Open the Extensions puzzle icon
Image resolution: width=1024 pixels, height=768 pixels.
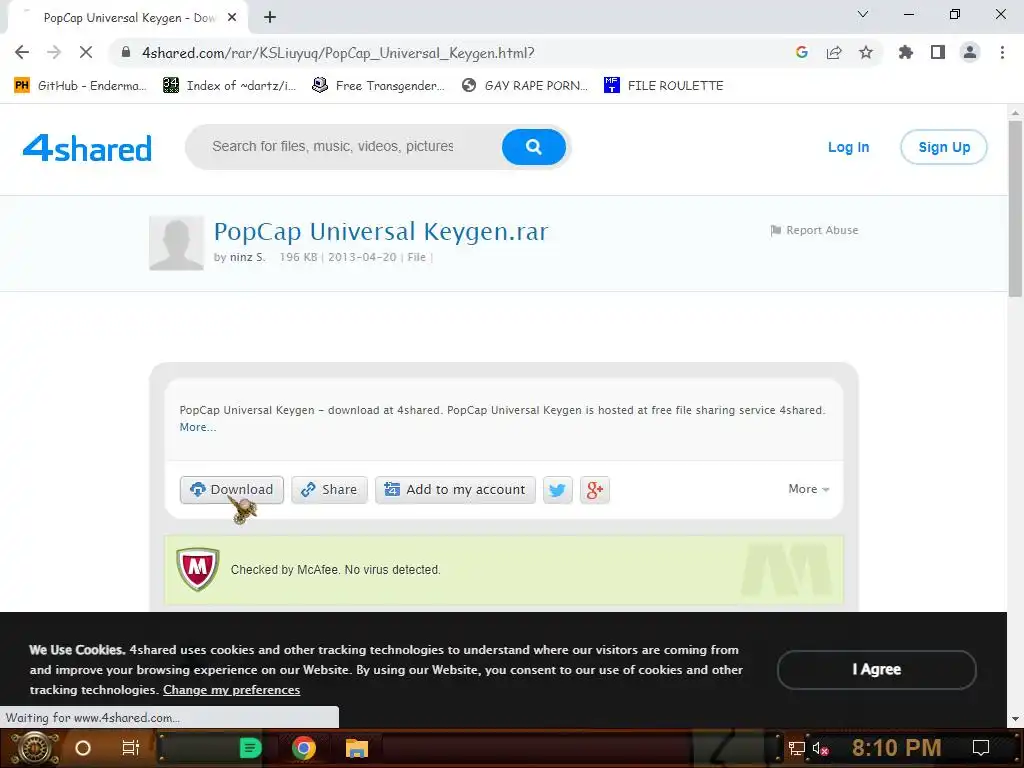pyautogui.click(x=906, y=52)
